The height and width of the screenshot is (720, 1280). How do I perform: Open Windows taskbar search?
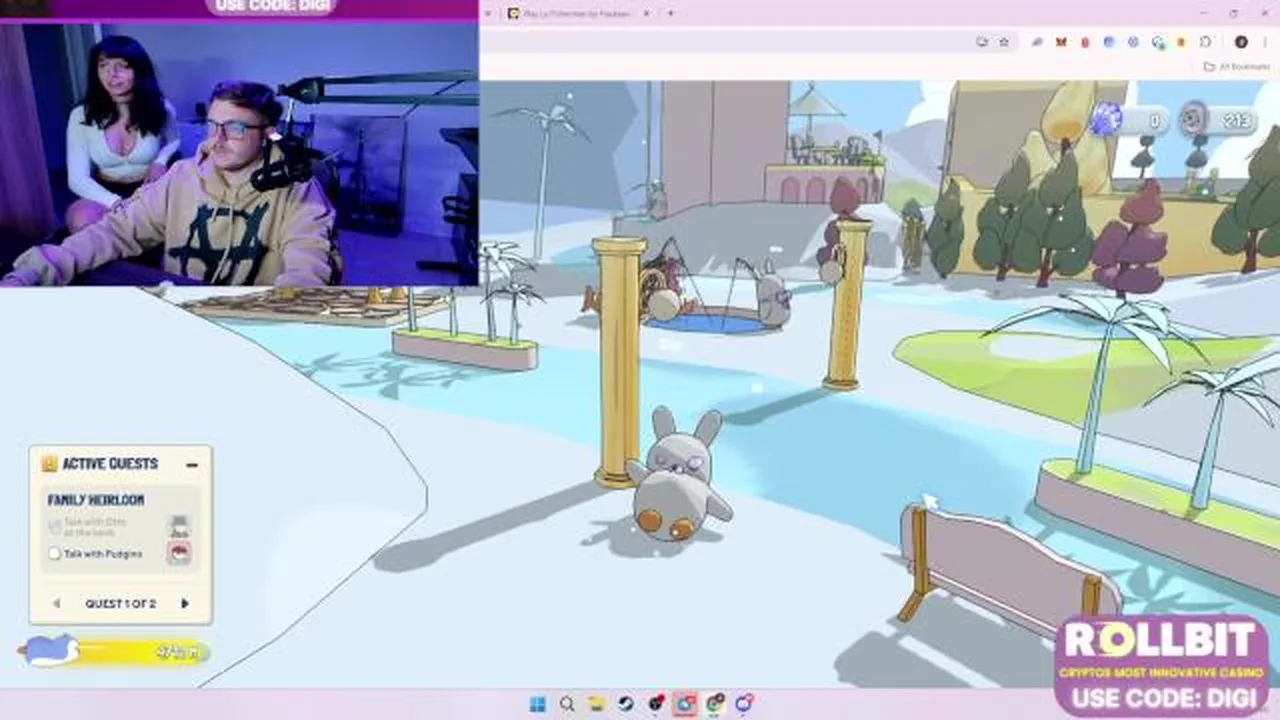click(x=567, y=704)
